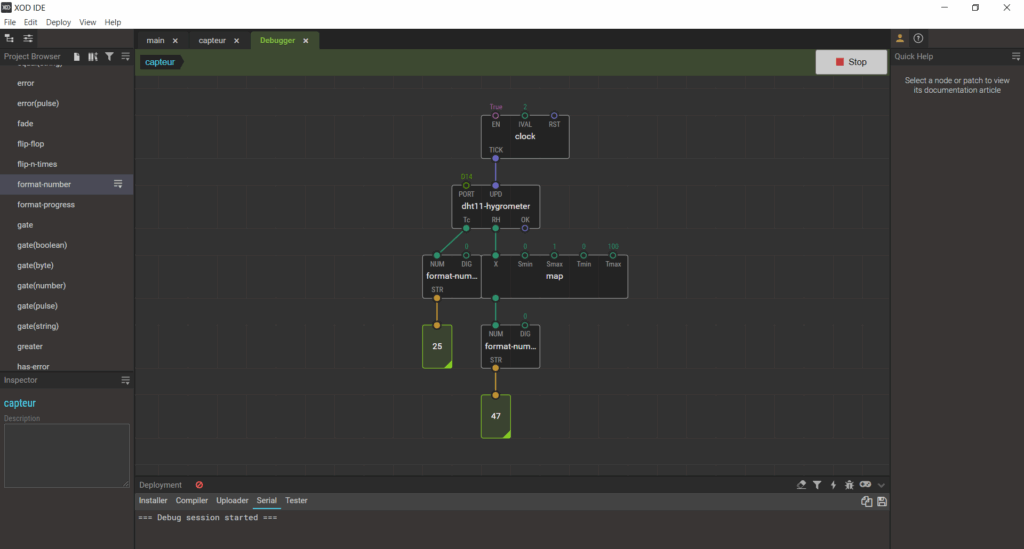1024x549 pixels.
Task: Click the Inspector sliders icon in sidebar header
Action: 28,39
